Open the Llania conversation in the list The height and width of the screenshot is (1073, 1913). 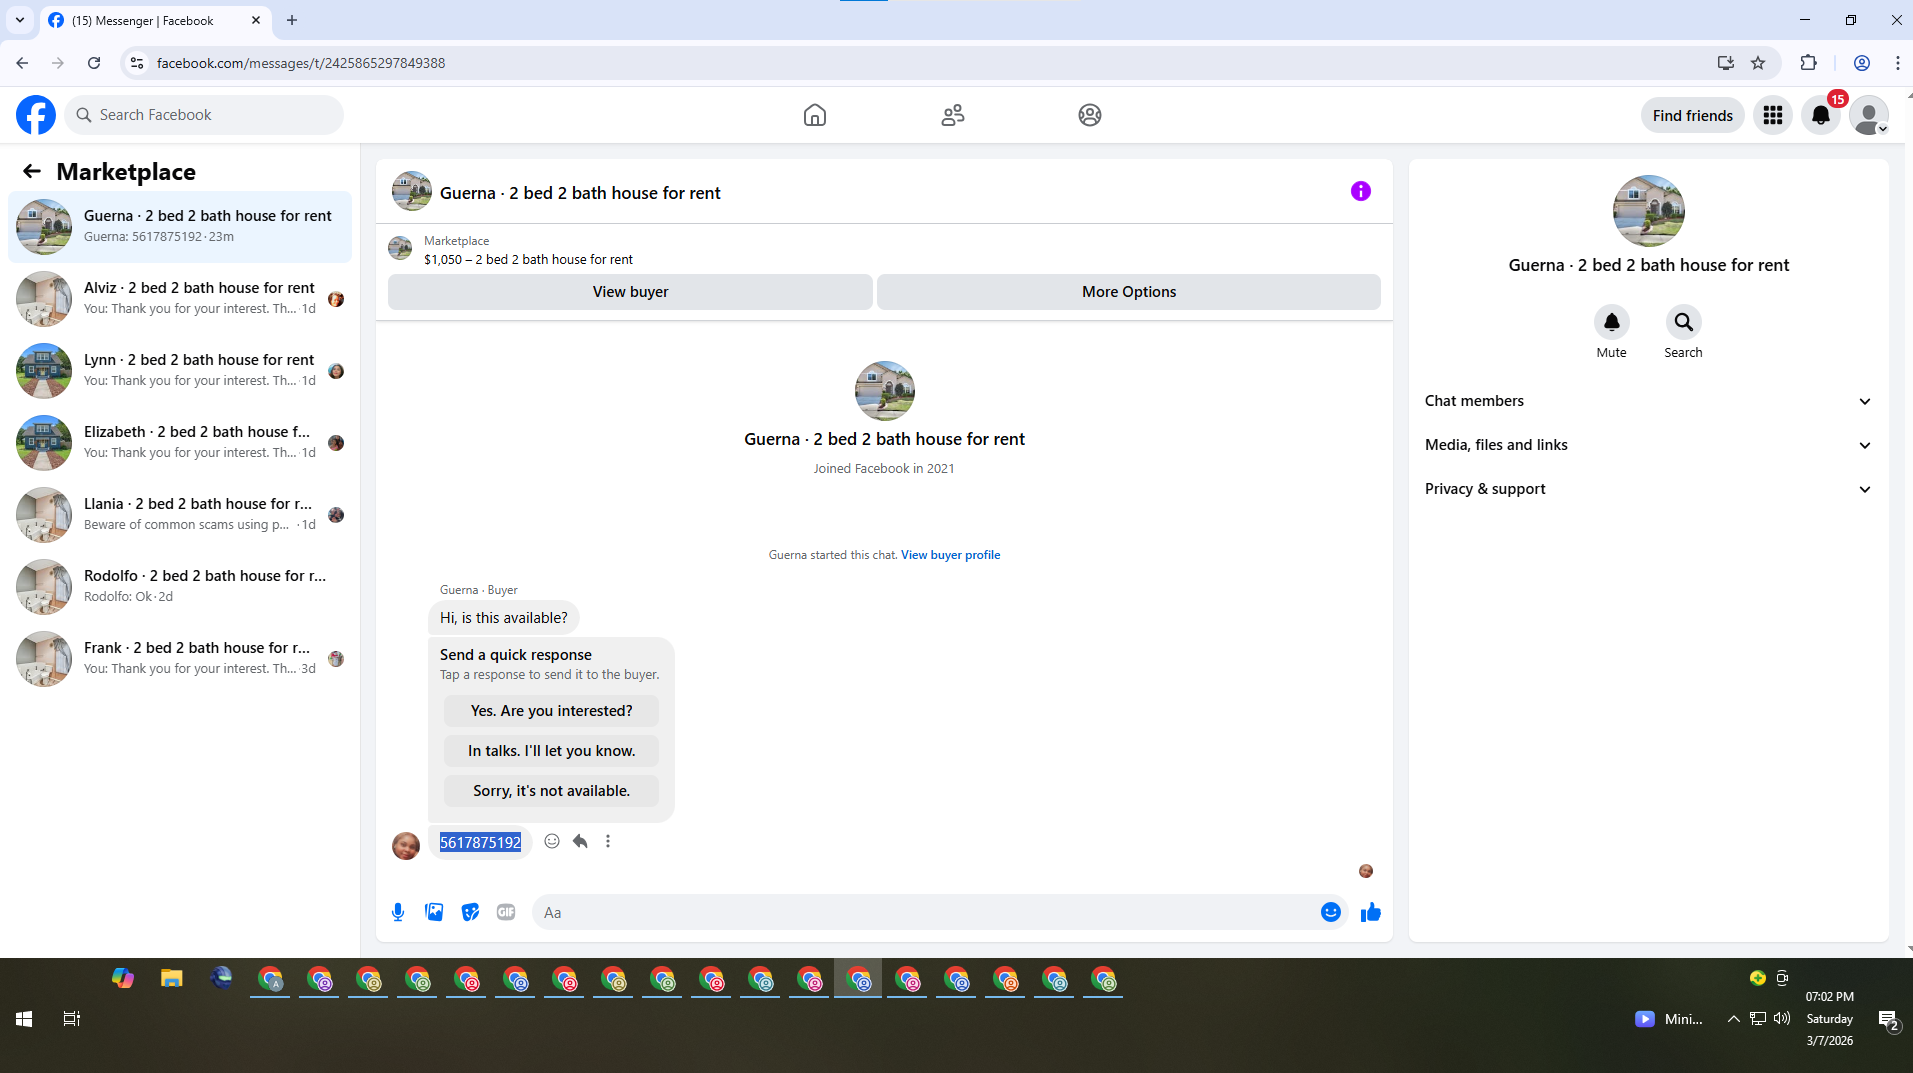(x=180, y=515)
